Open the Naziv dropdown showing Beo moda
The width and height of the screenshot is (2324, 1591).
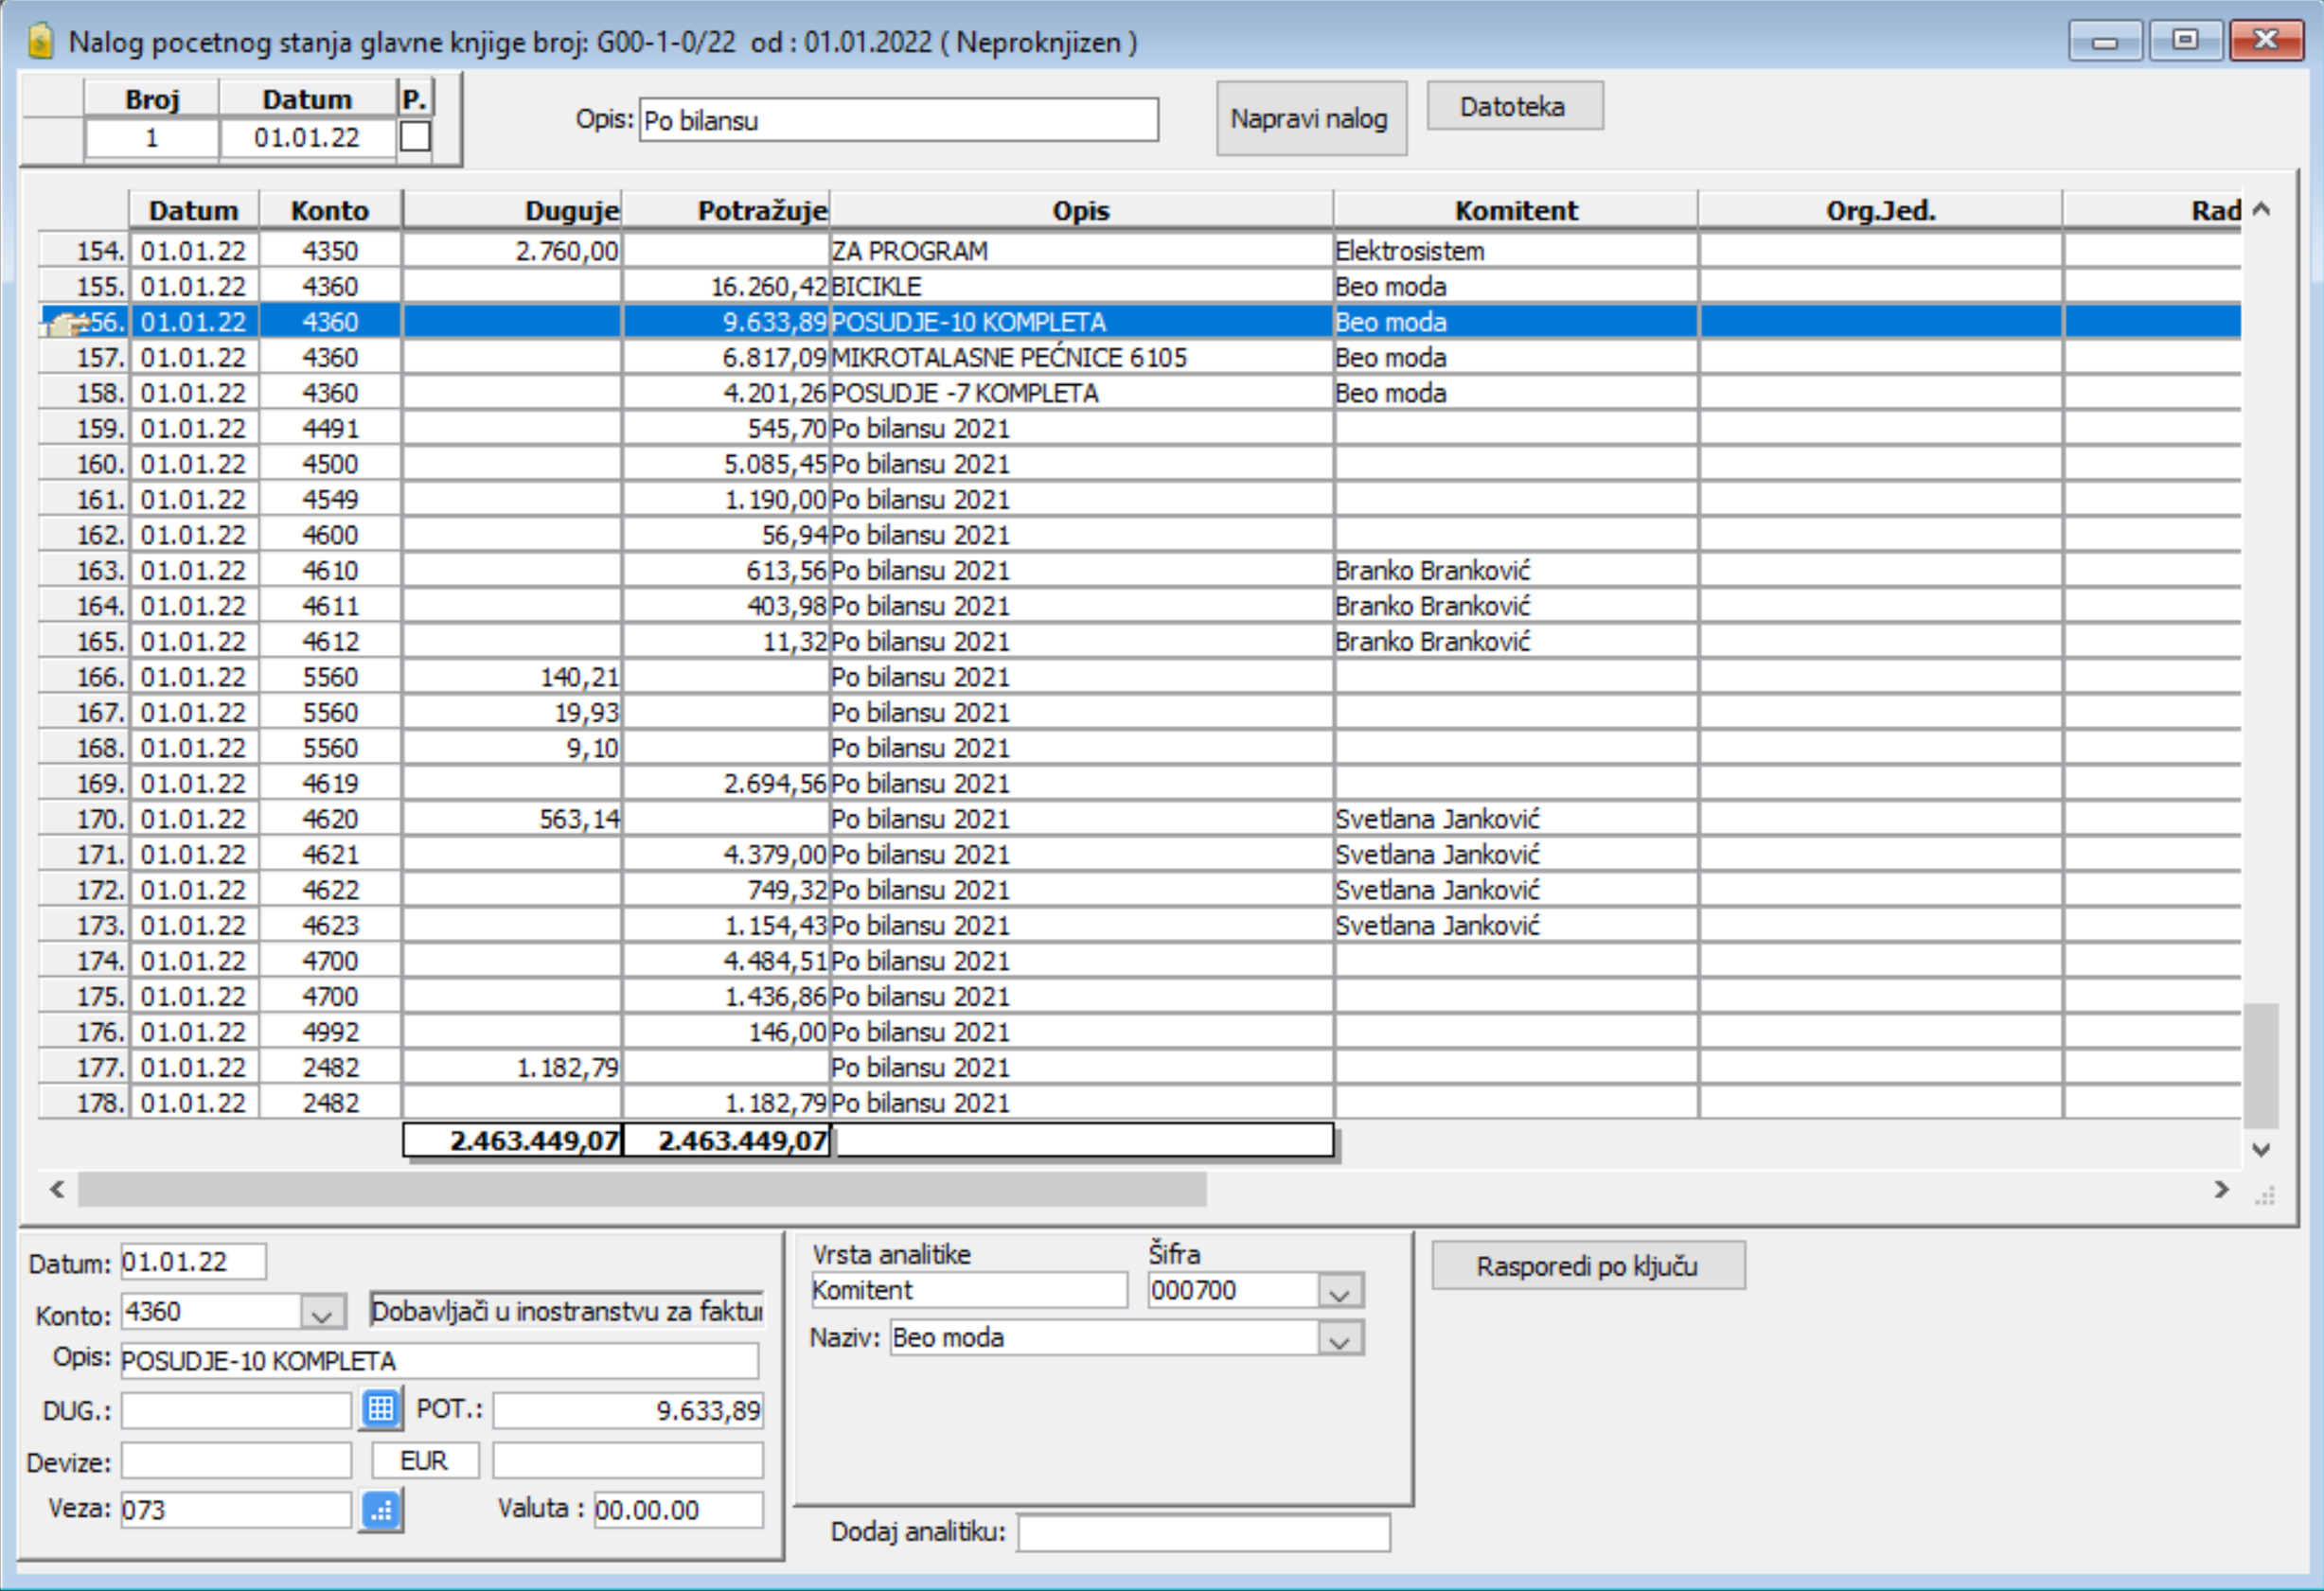point(1340,1339)
